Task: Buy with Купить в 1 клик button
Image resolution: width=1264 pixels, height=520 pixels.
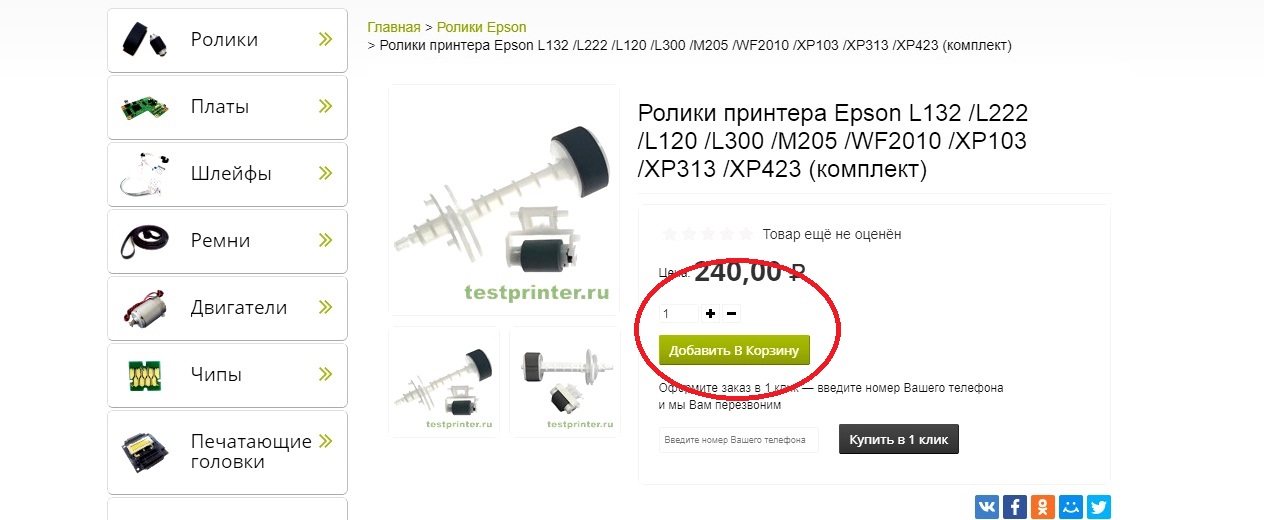Action: coord(899,440)
